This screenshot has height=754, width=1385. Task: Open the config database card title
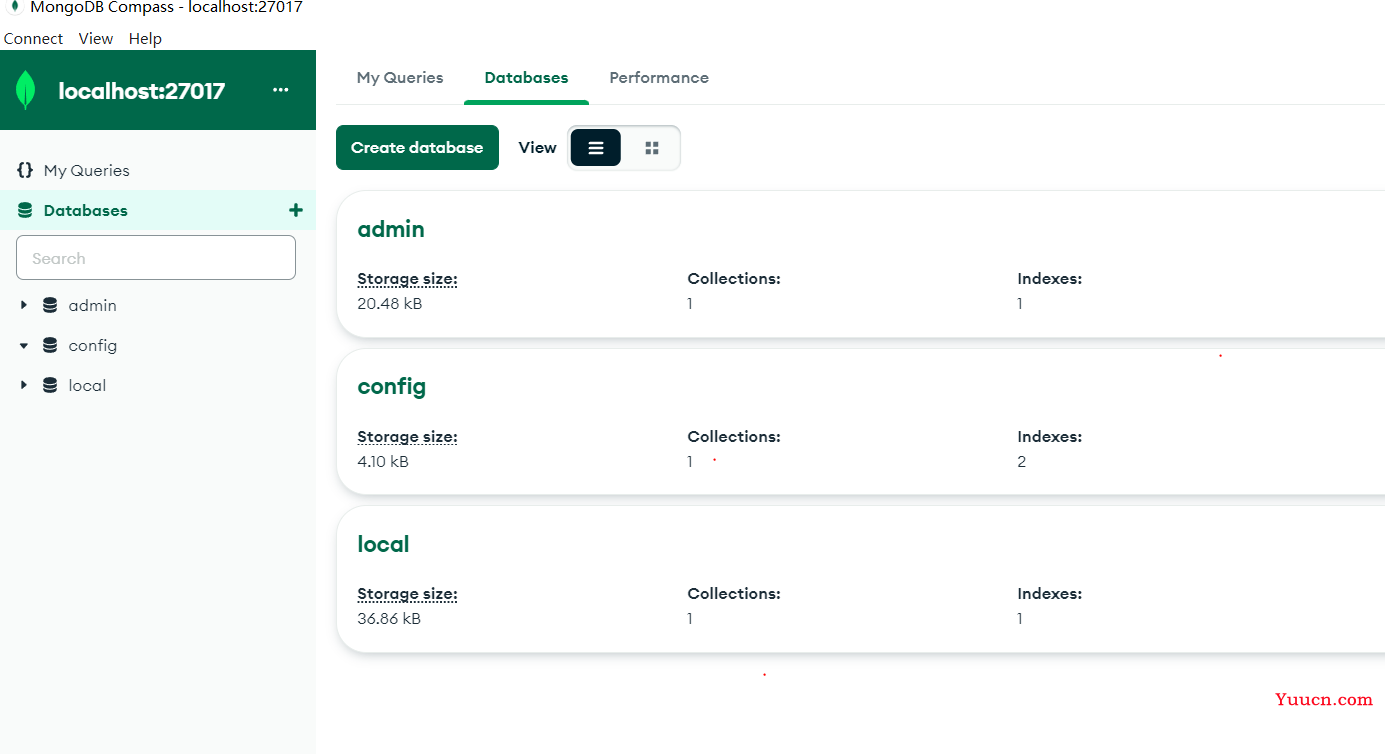pos(392,387)
